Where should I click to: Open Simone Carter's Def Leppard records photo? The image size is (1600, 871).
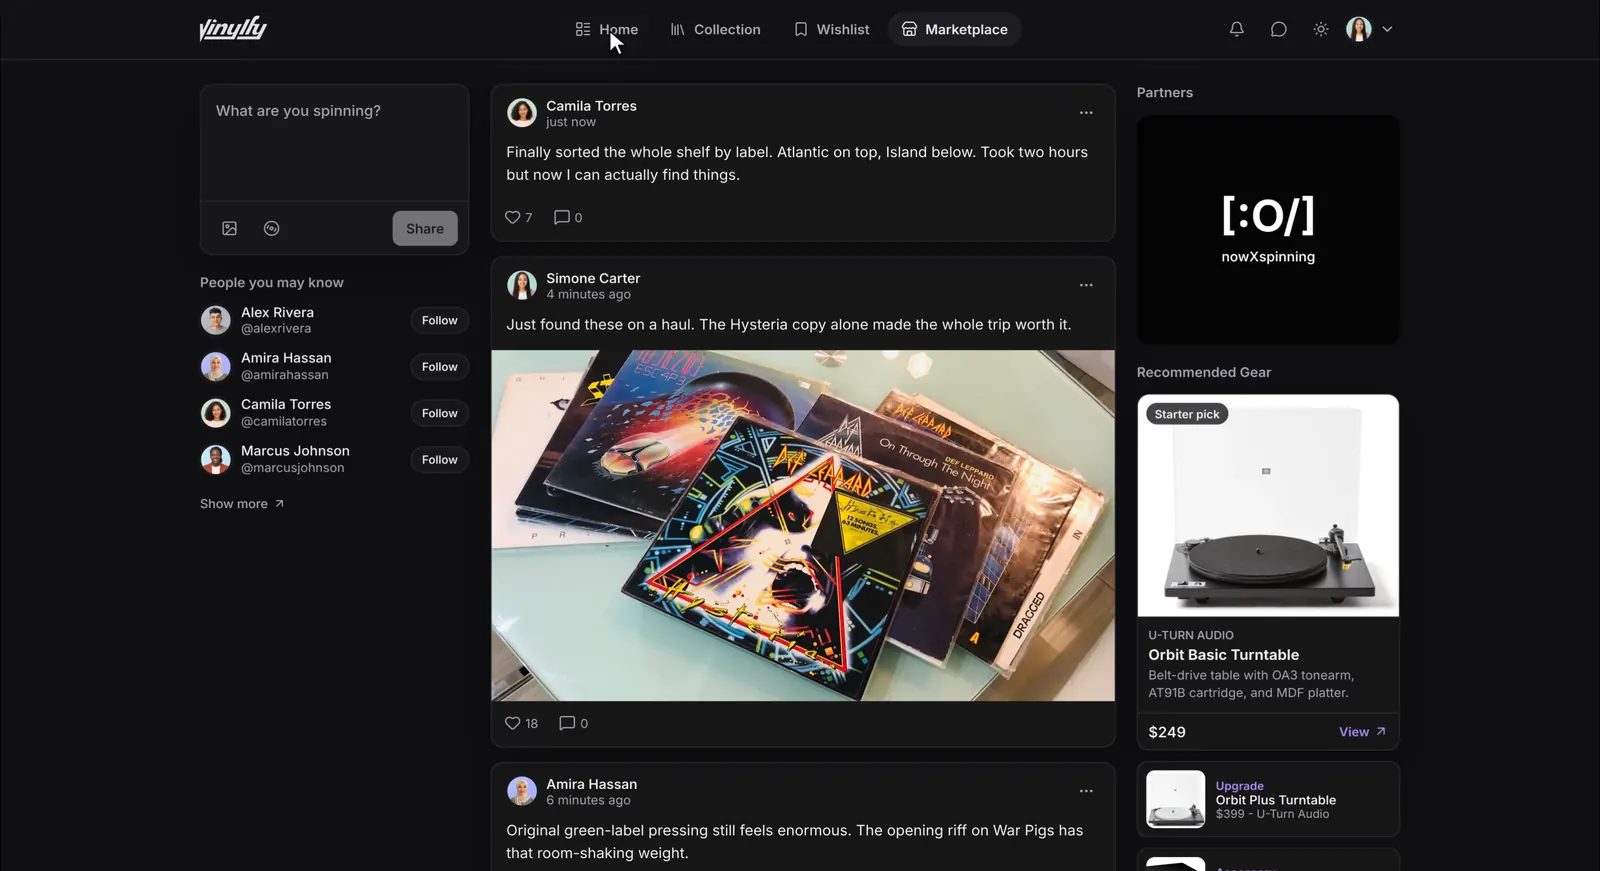pyautogui.click(x=803, y=525)
